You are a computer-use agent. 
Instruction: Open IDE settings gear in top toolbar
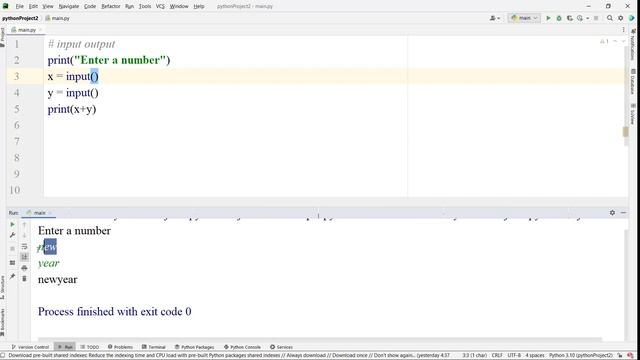pyautogui.click(x=620, y=18)
